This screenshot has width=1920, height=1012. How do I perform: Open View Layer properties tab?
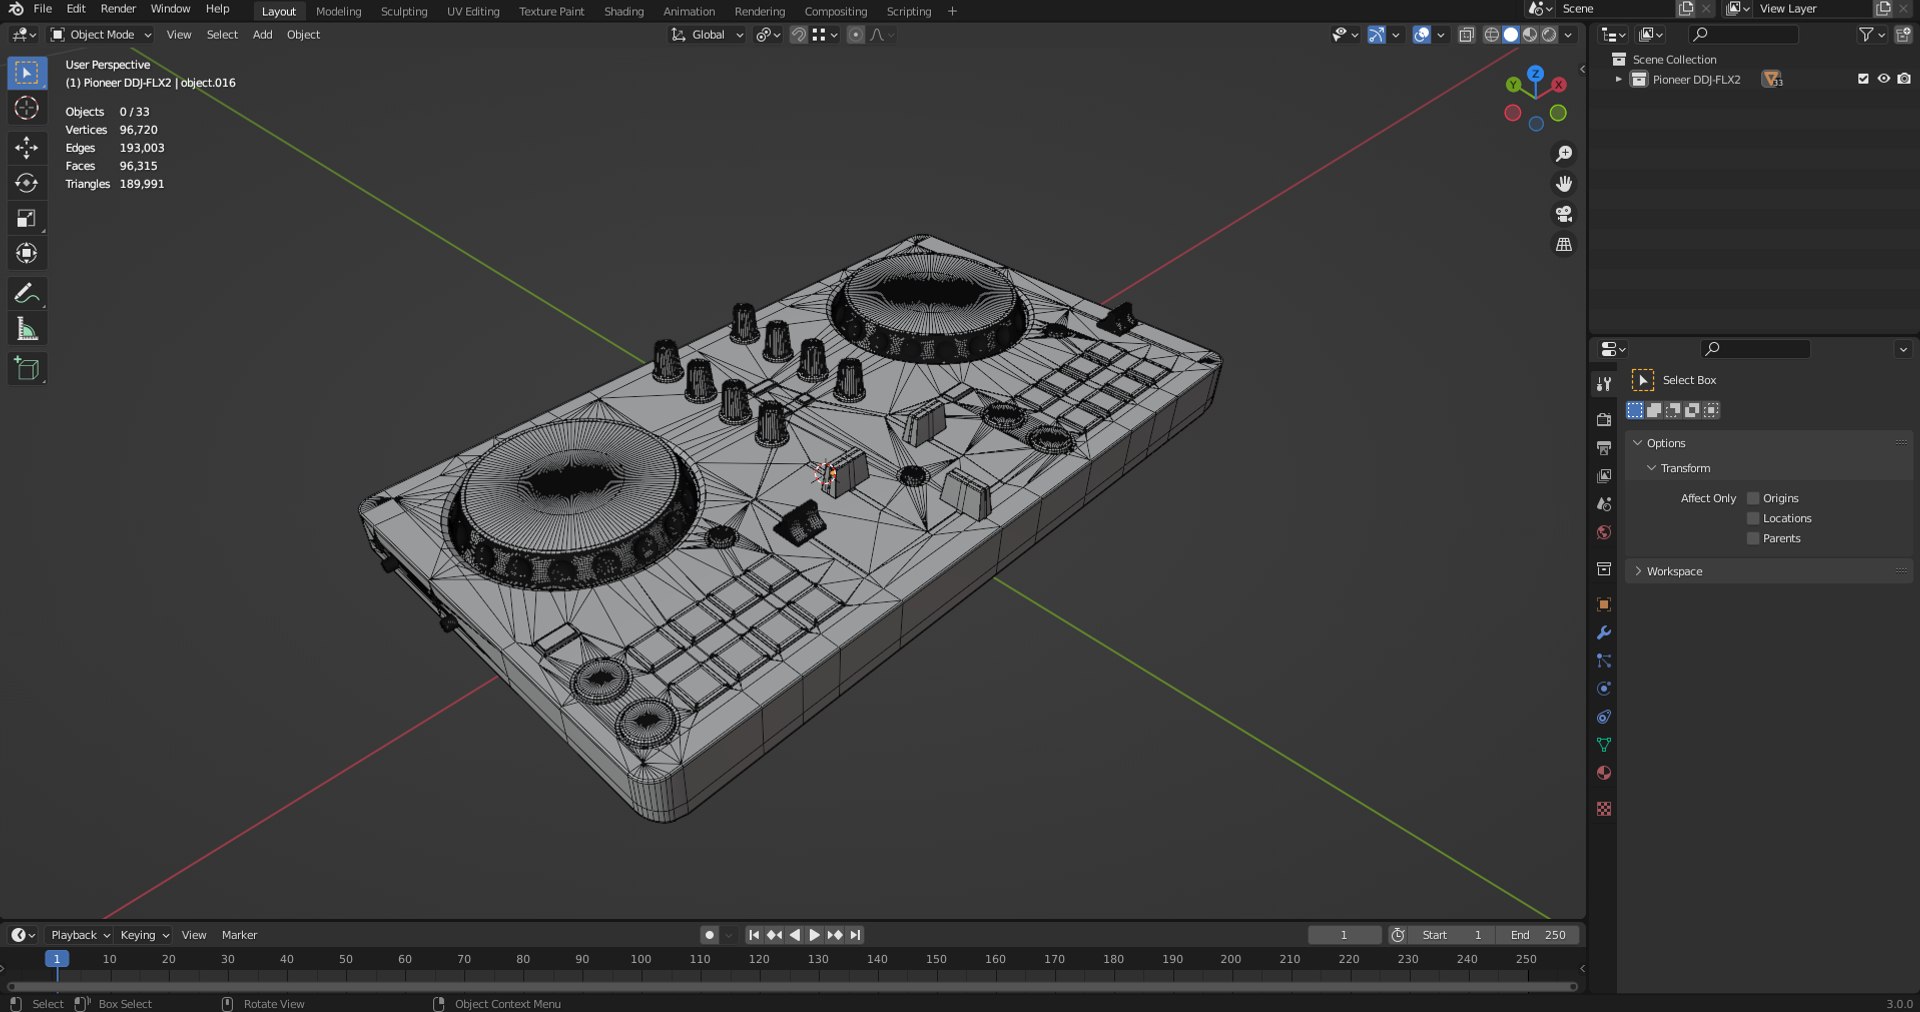pos(1604,476)
